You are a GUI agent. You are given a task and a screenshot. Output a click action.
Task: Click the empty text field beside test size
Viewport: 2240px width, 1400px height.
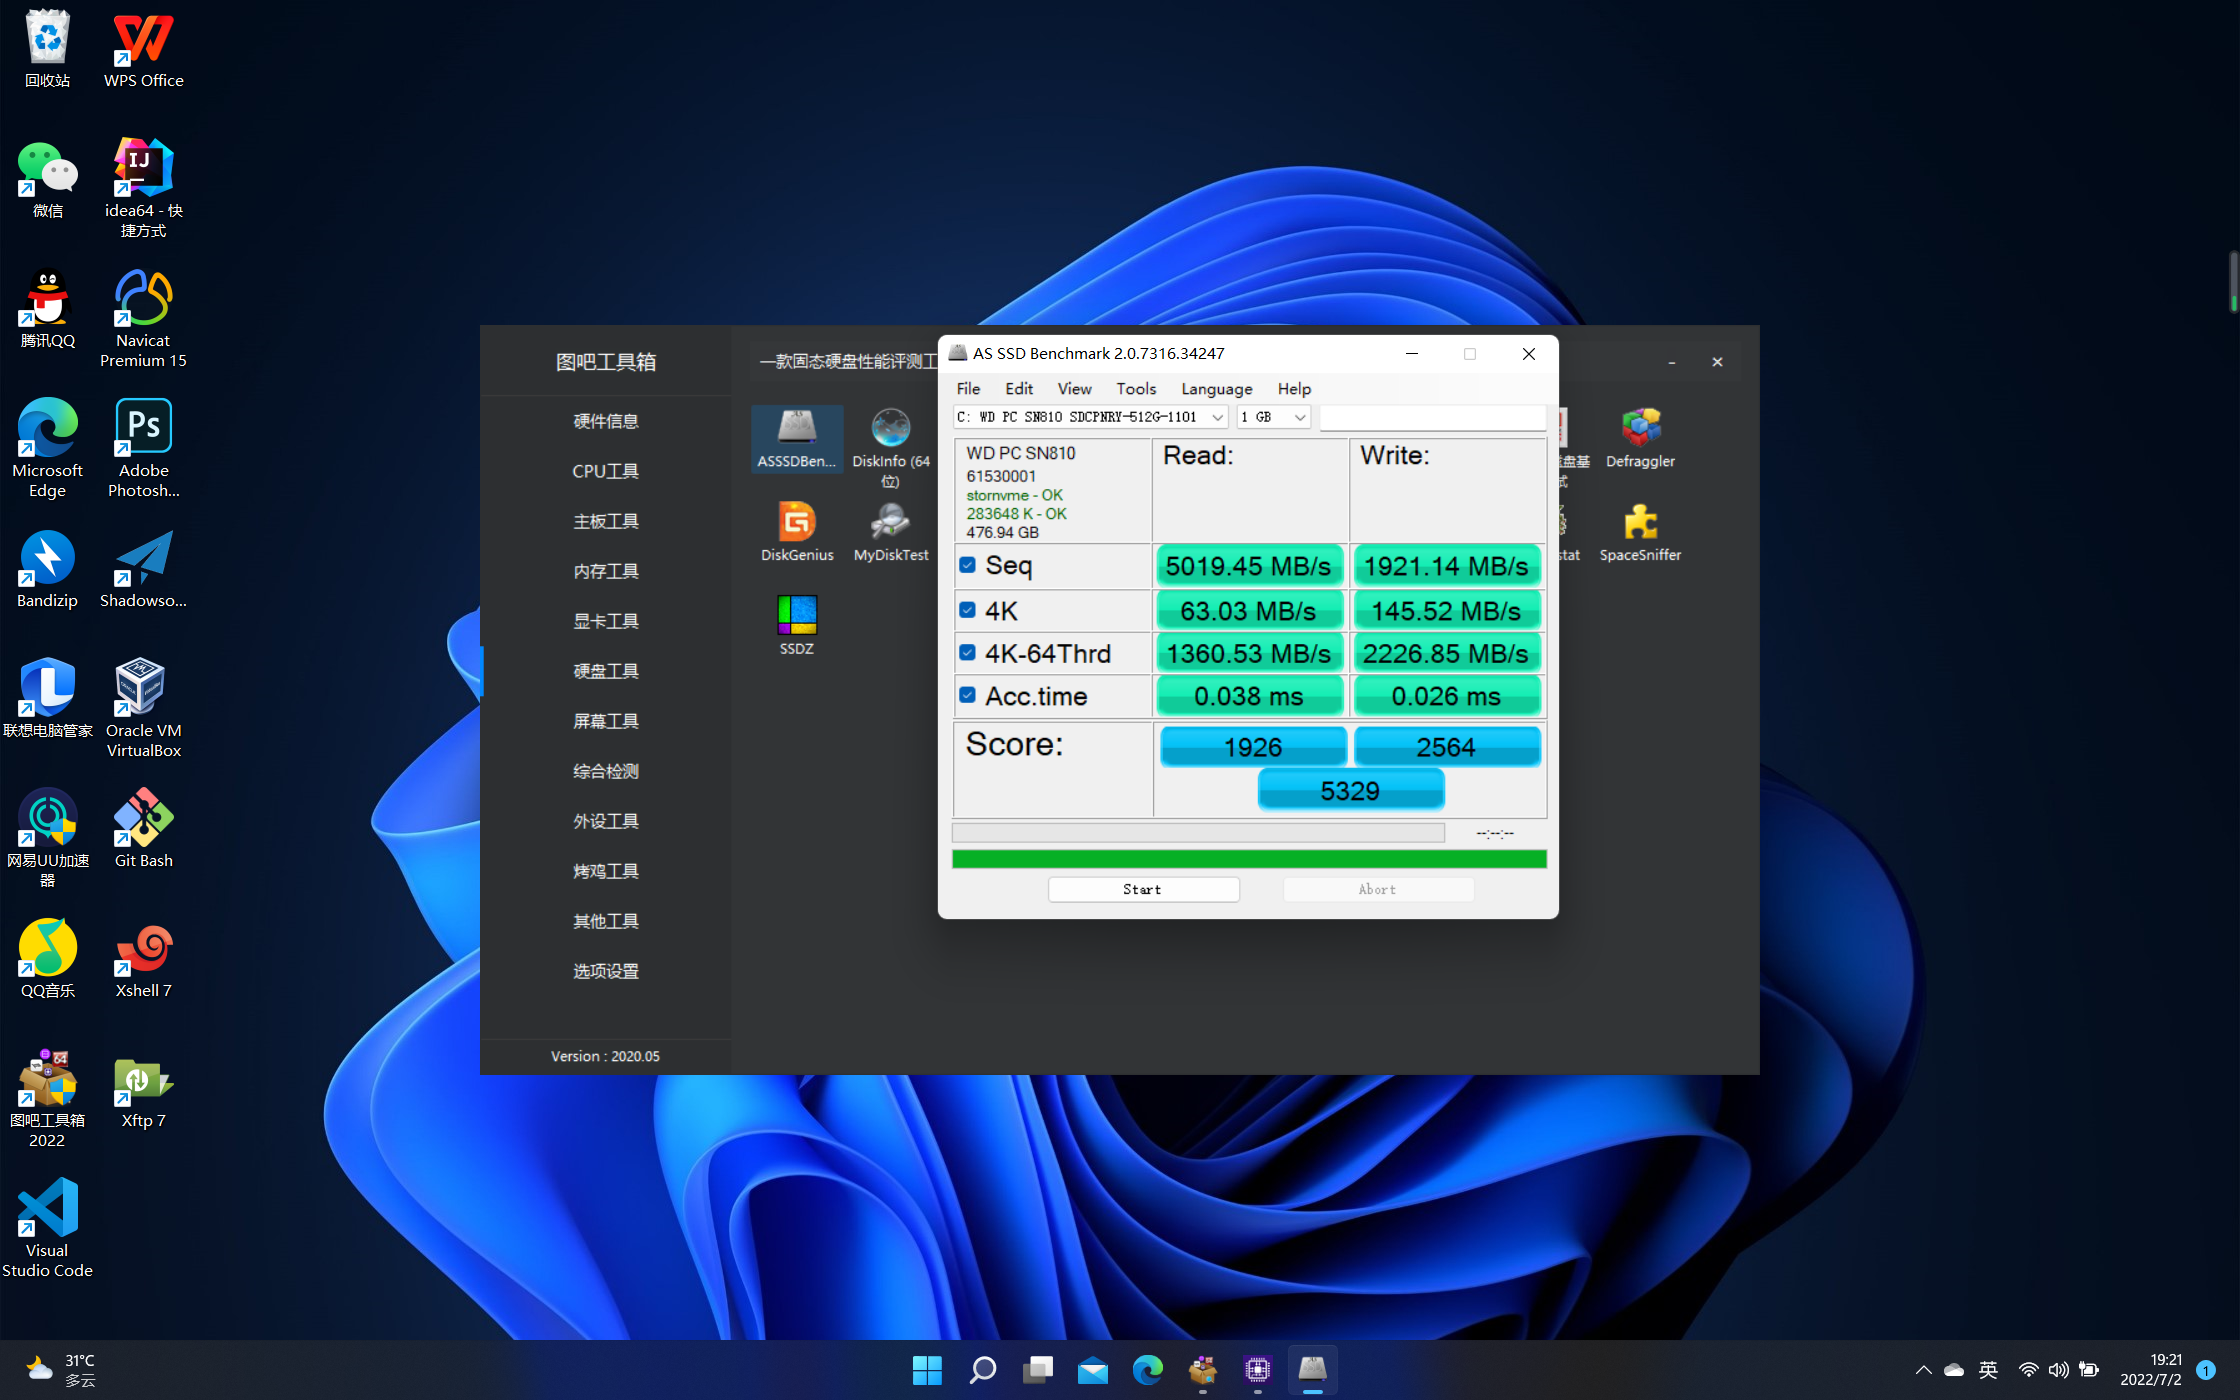click(x=1432, y=417)
